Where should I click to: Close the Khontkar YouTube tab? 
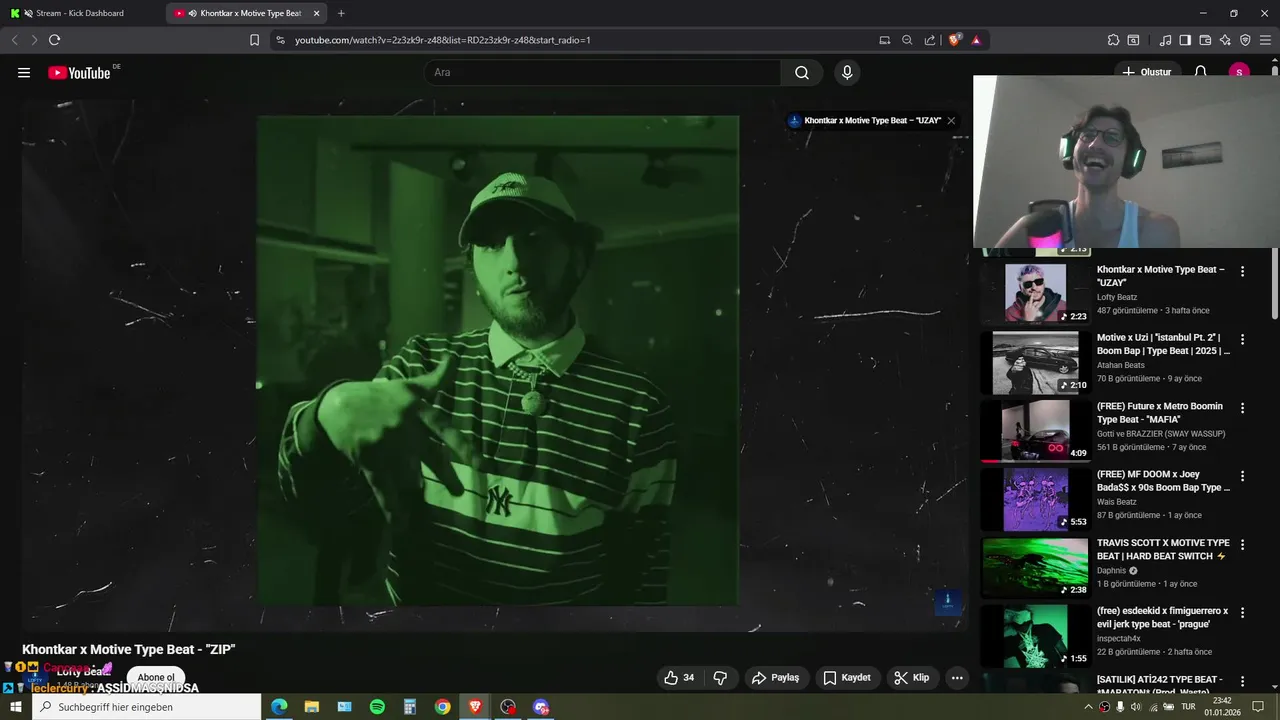tap(317, 13)
